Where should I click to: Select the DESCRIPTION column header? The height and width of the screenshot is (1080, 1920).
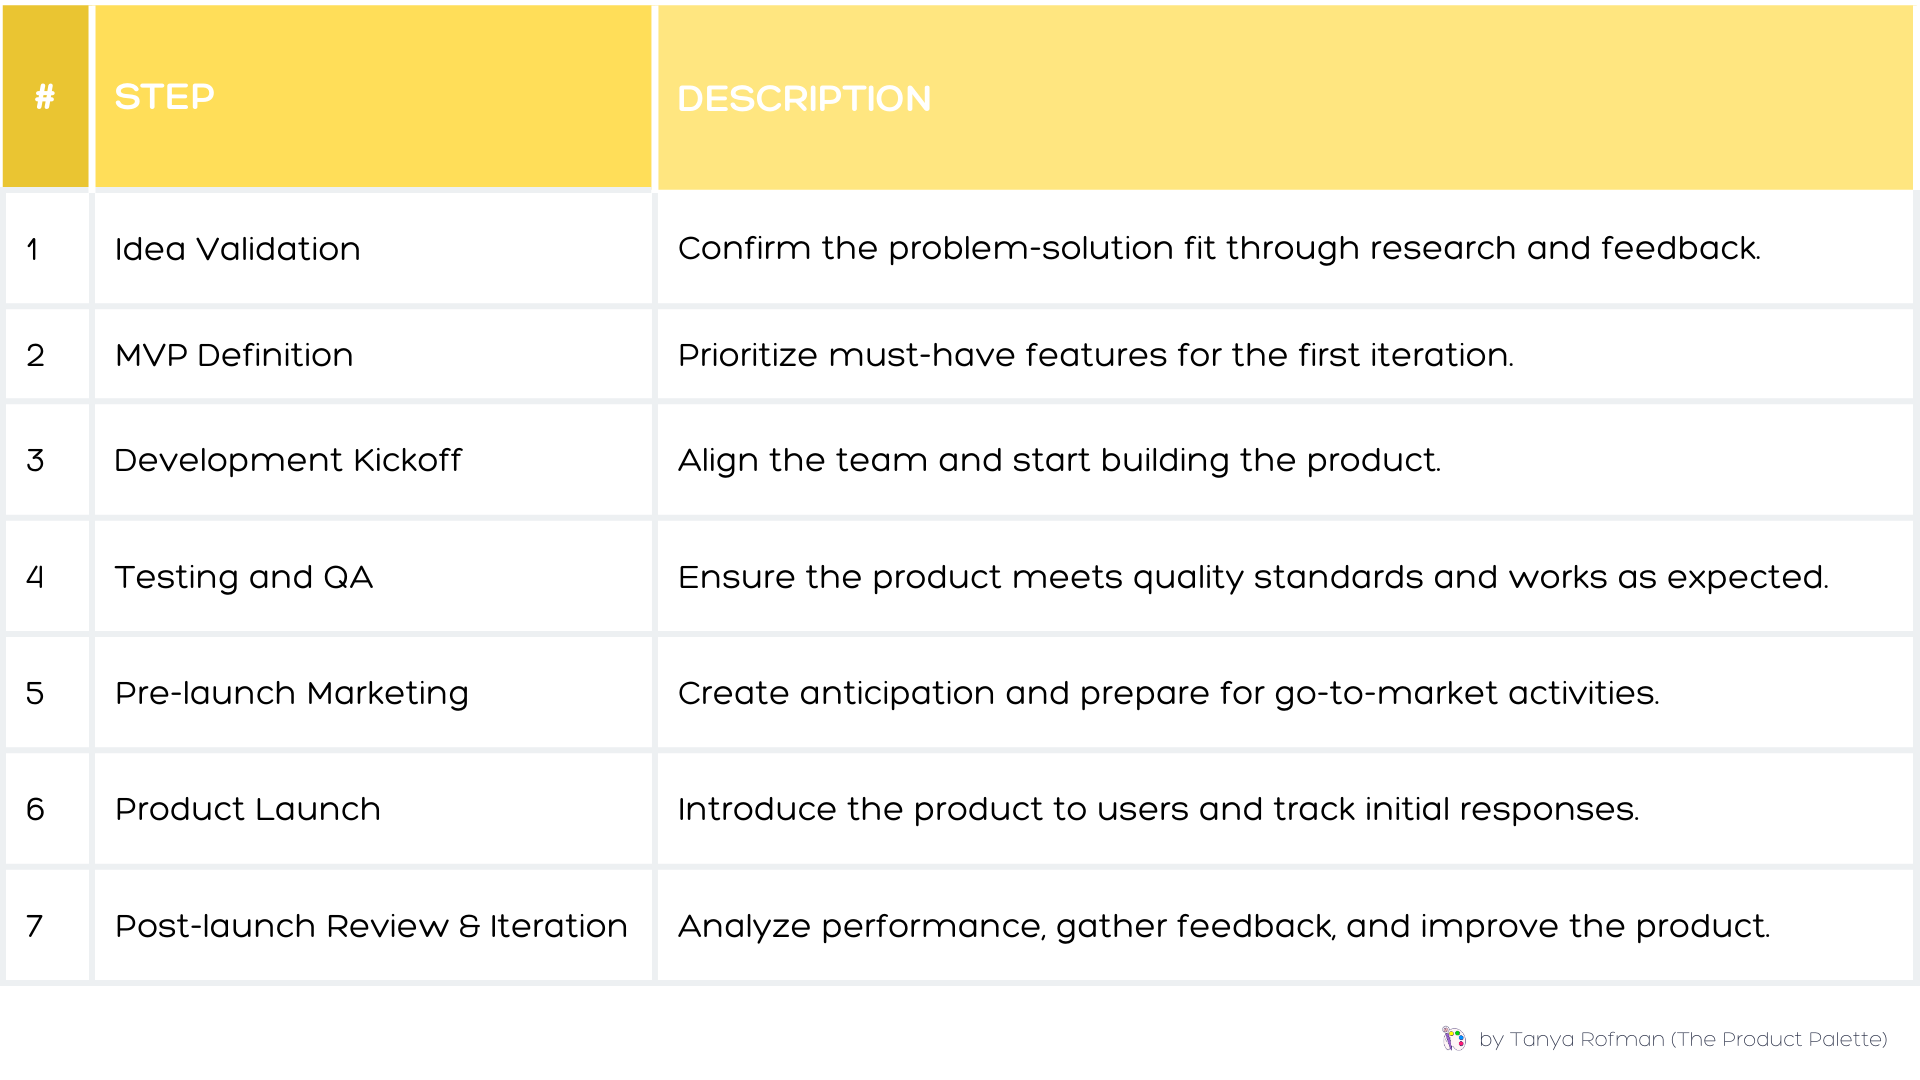(x=804, y=99)
